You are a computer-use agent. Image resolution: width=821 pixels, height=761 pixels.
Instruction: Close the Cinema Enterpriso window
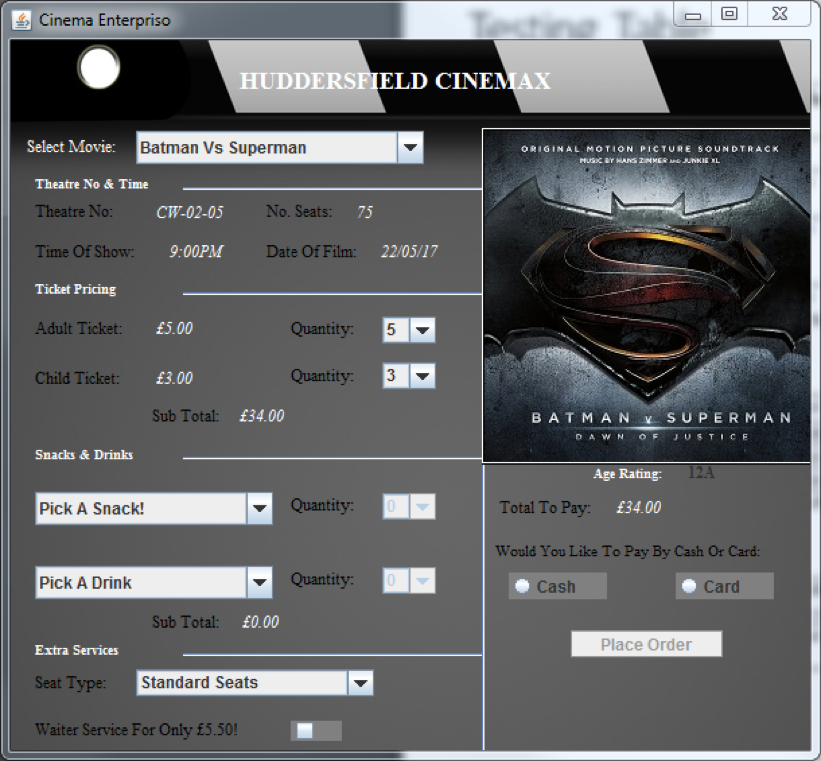click(779, 14)
